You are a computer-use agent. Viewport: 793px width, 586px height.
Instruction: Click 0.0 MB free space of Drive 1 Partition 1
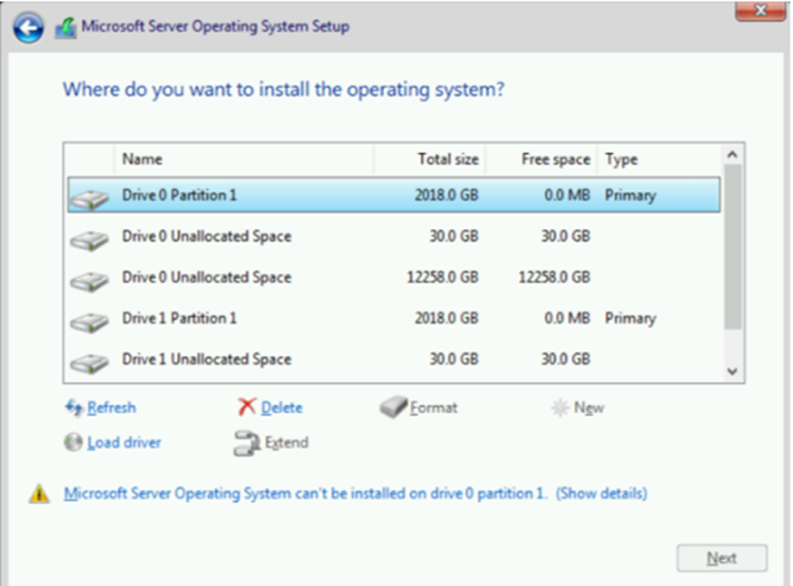coord(567,318)
